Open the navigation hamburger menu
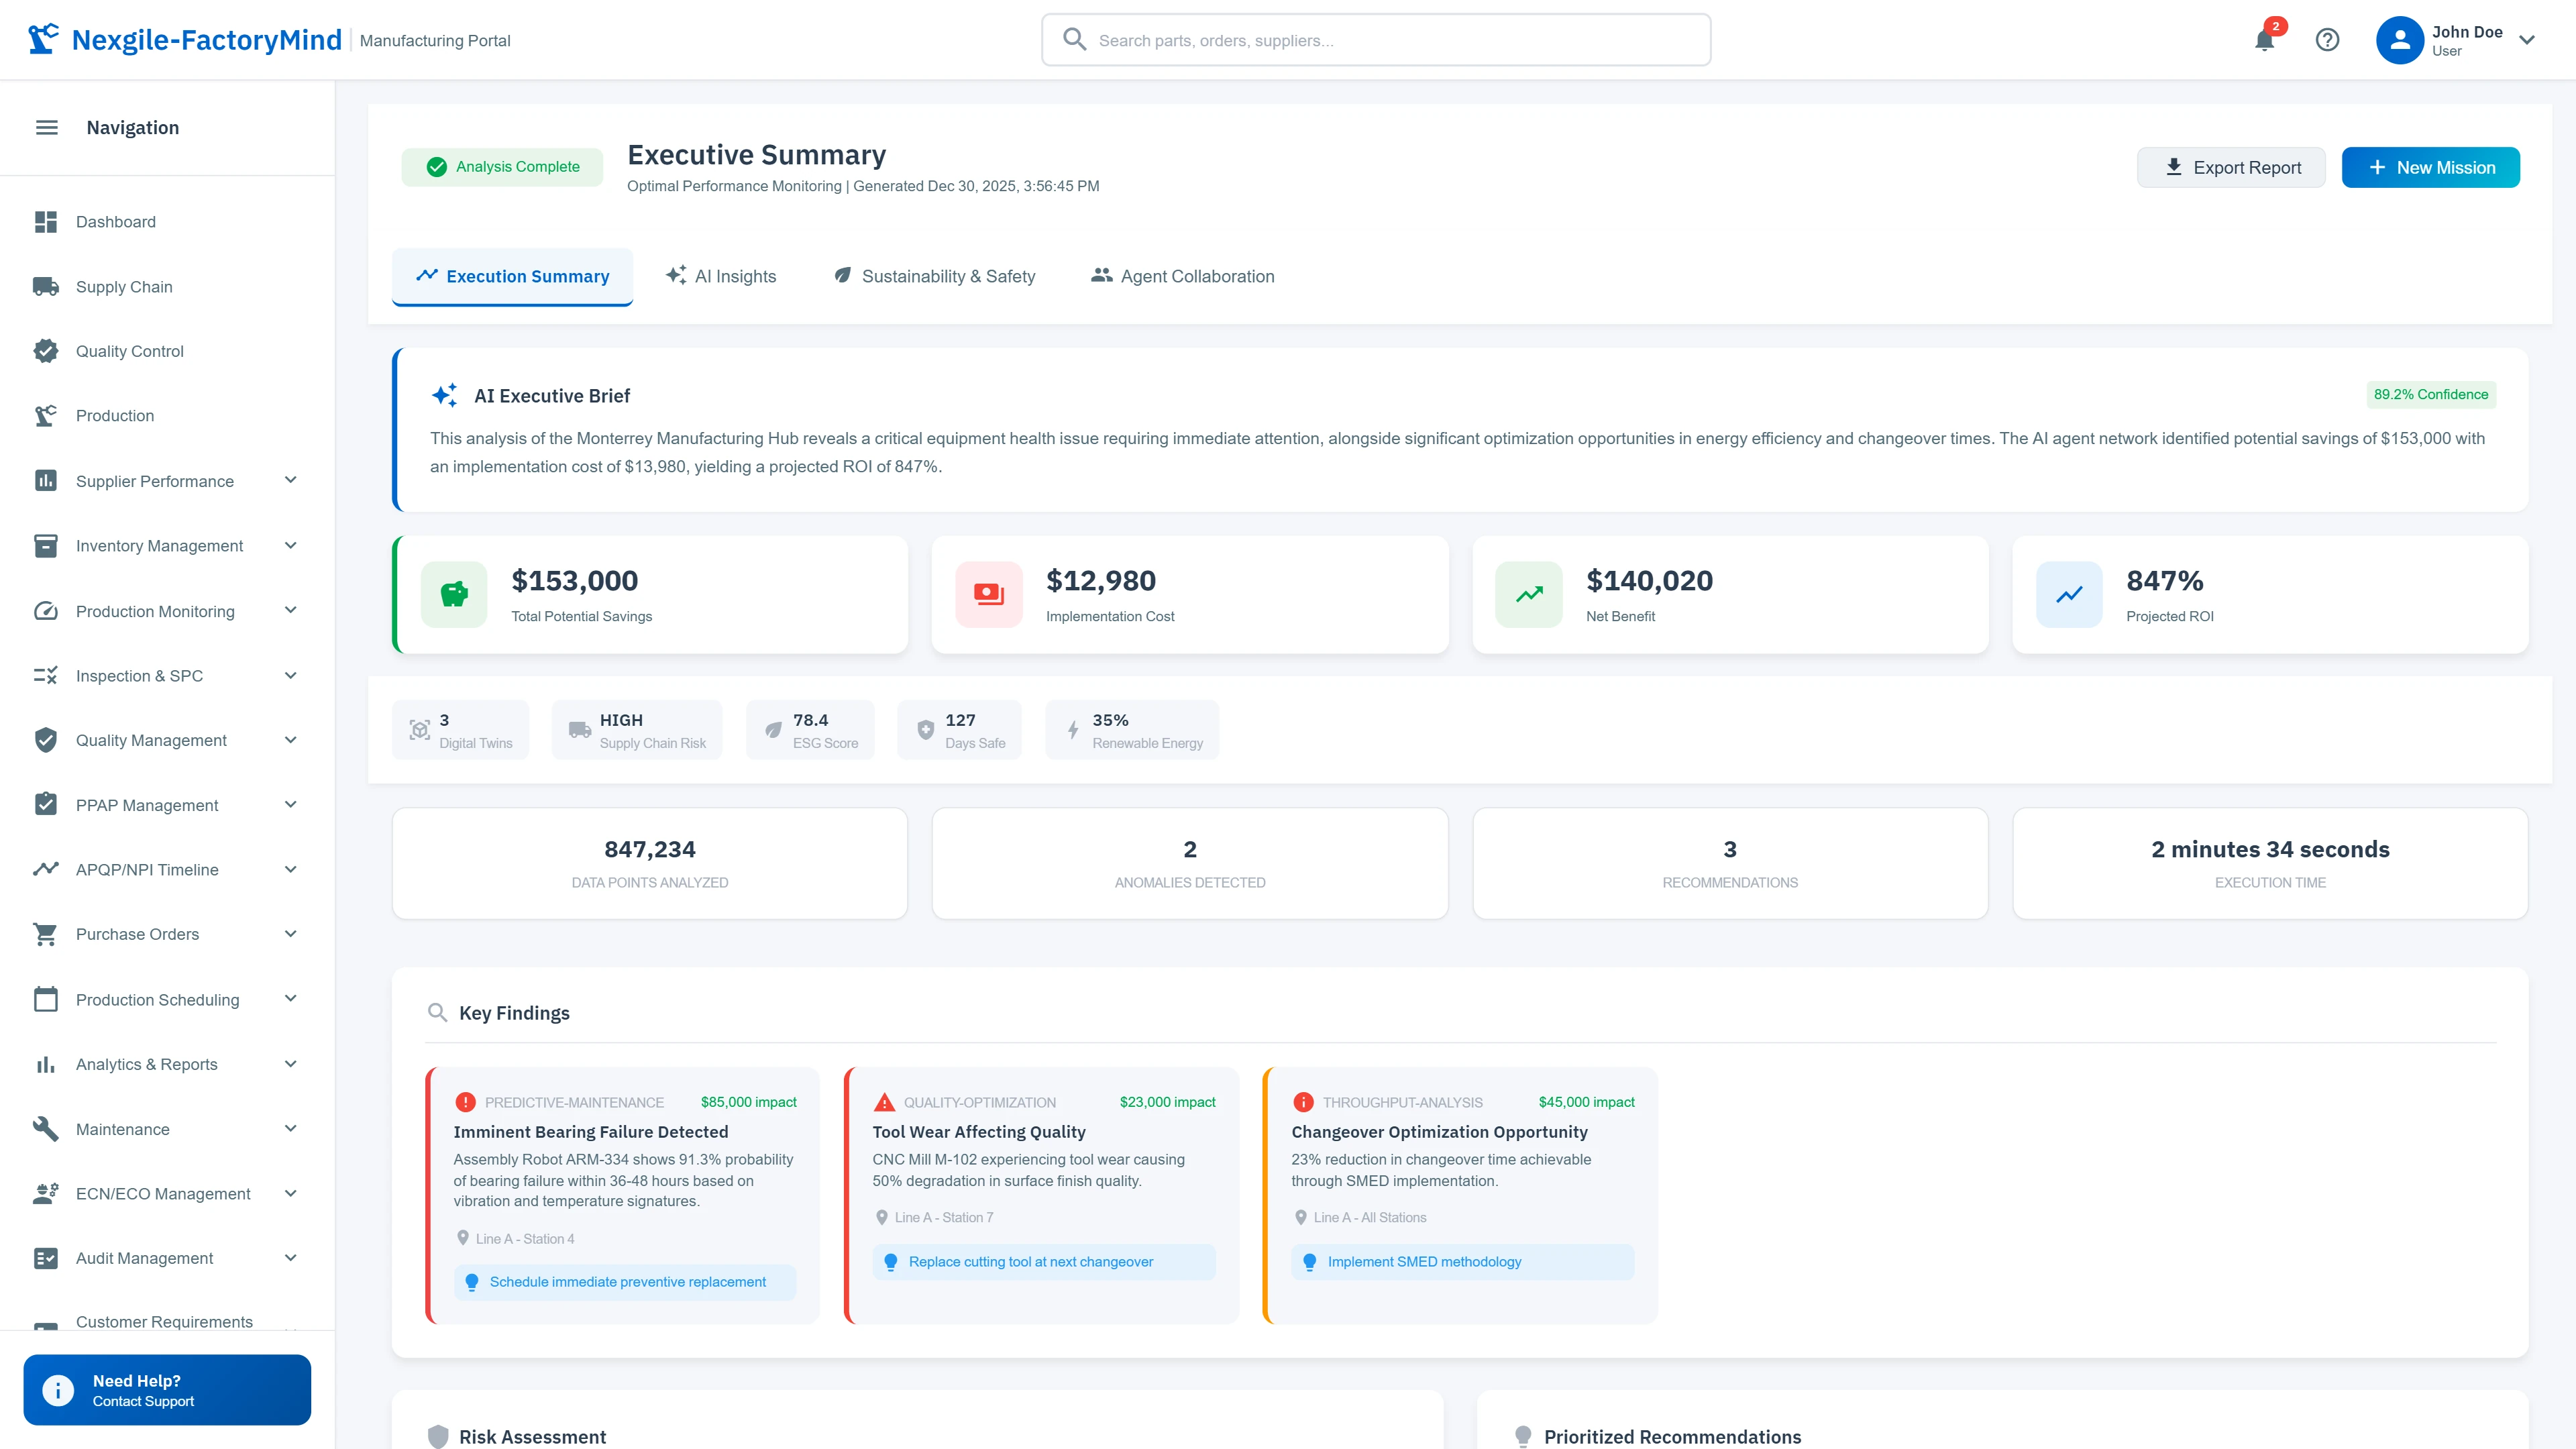The image size is (2576, 1449). click(46, 127)
